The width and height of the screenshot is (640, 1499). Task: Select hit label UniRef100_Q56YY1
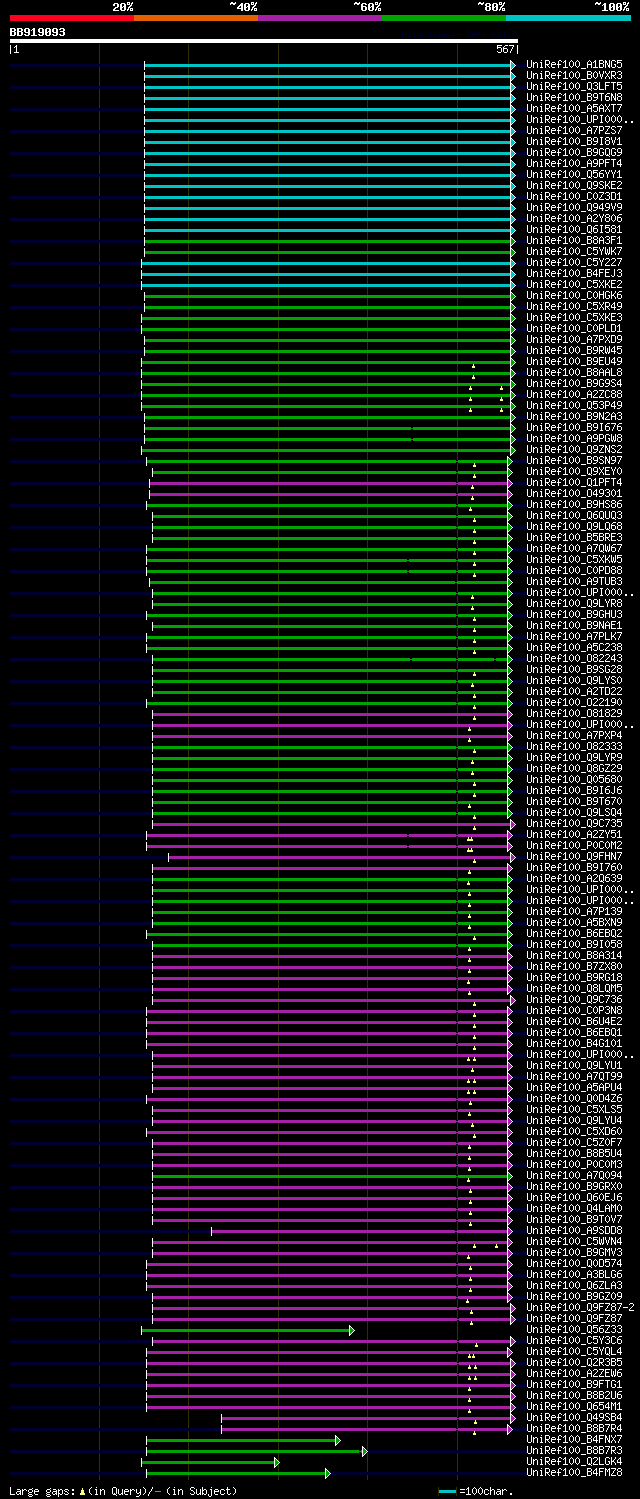point(574,174)
